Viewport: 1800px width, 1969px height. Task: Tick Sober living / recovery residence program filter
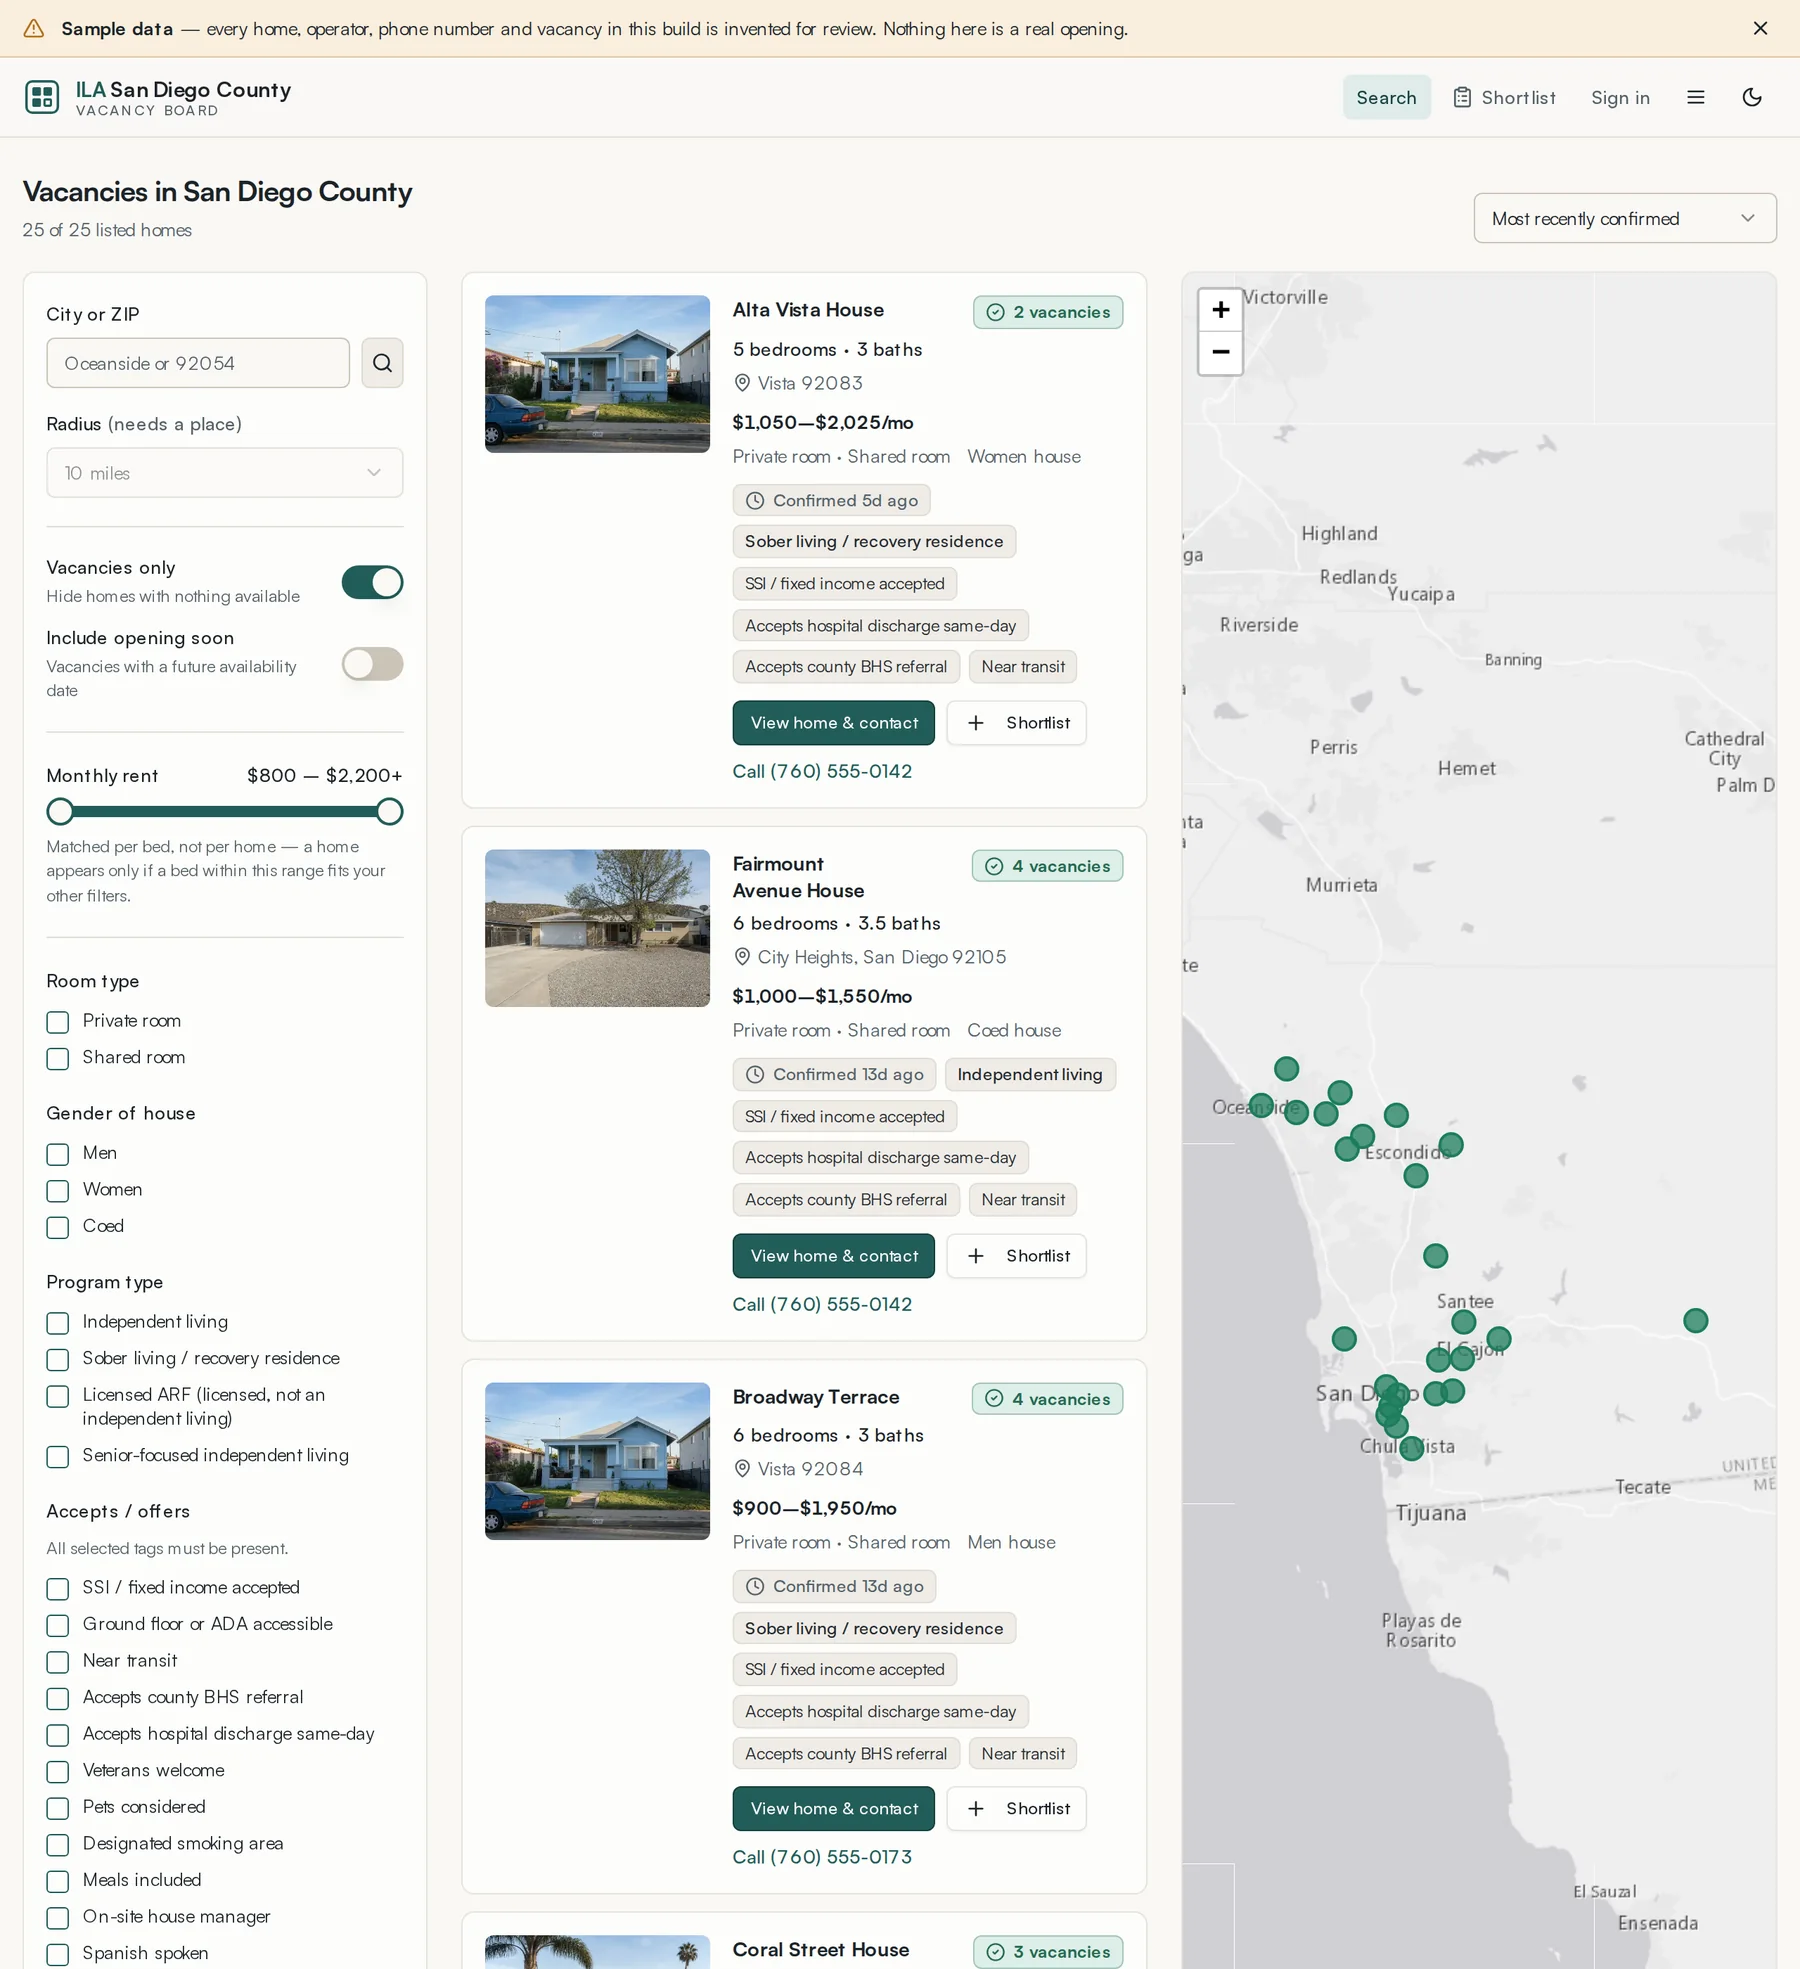point(58,1360)
